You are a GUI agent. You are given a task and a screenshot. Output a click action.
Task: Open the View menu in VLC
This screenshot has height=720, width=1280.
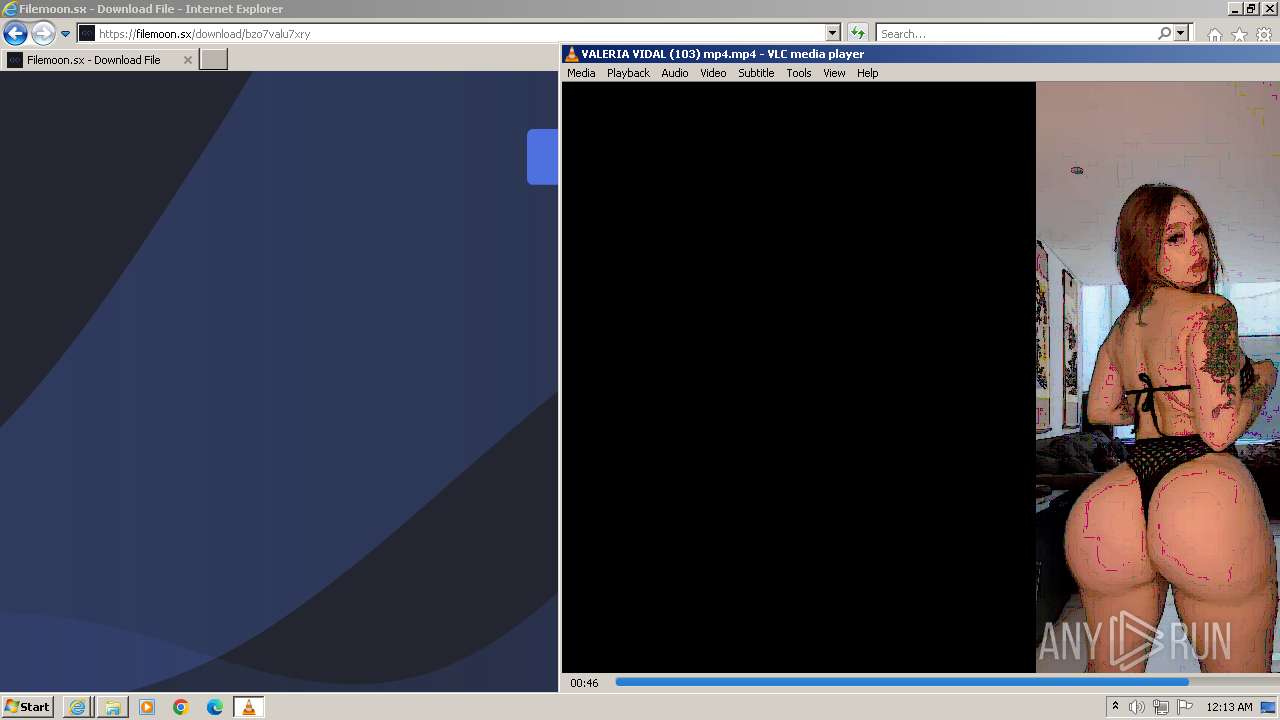coord(834,73)
